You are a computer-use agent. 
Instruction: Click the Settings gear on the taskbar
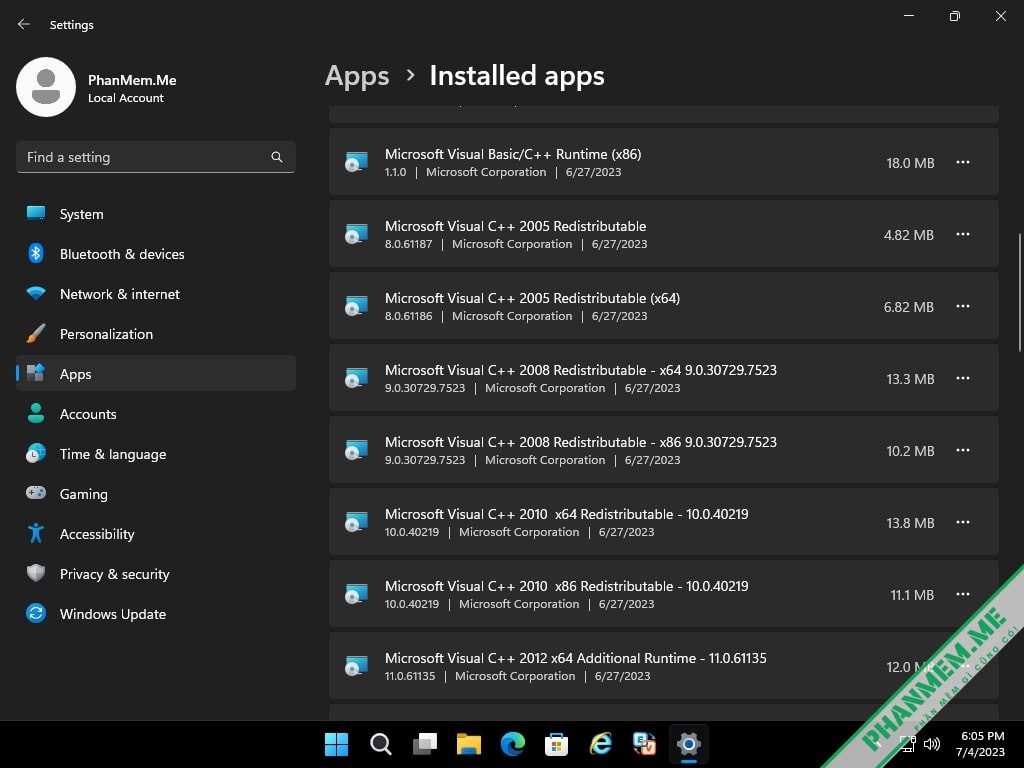[688, 744]
